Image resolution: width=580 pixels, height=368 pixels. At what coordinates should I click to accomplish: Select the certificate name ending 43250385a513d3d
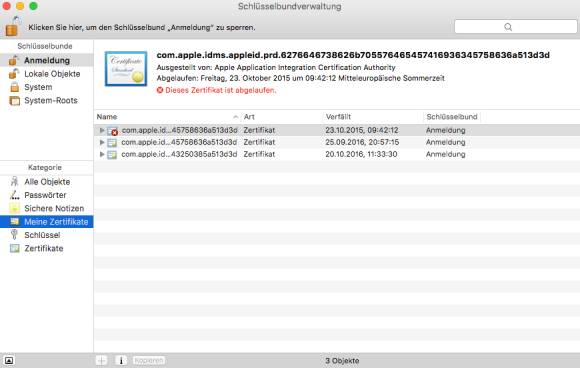coord(179,154)
